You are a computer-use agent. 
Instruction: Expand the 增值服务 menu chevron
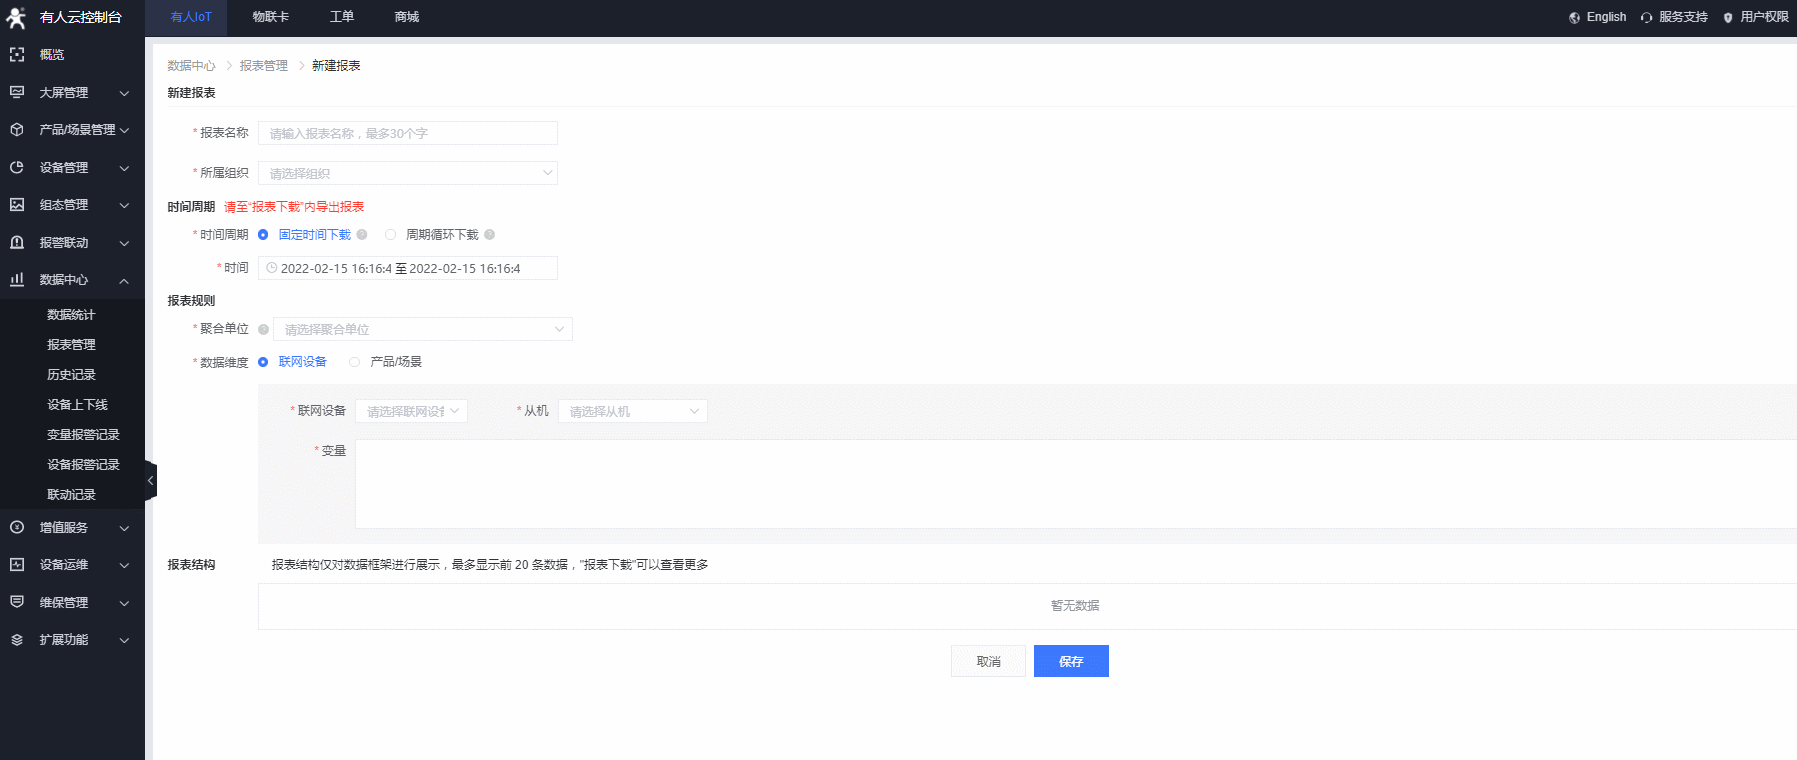coord(124,528)
